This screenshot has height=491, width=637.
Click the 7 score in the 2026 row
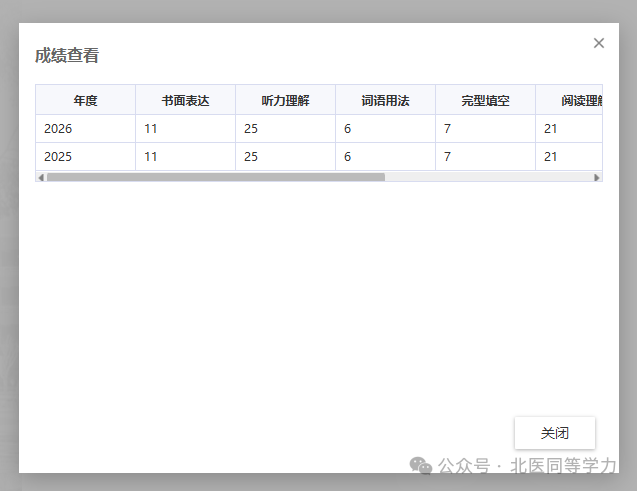pyautogui.click(x=485, y=129)
